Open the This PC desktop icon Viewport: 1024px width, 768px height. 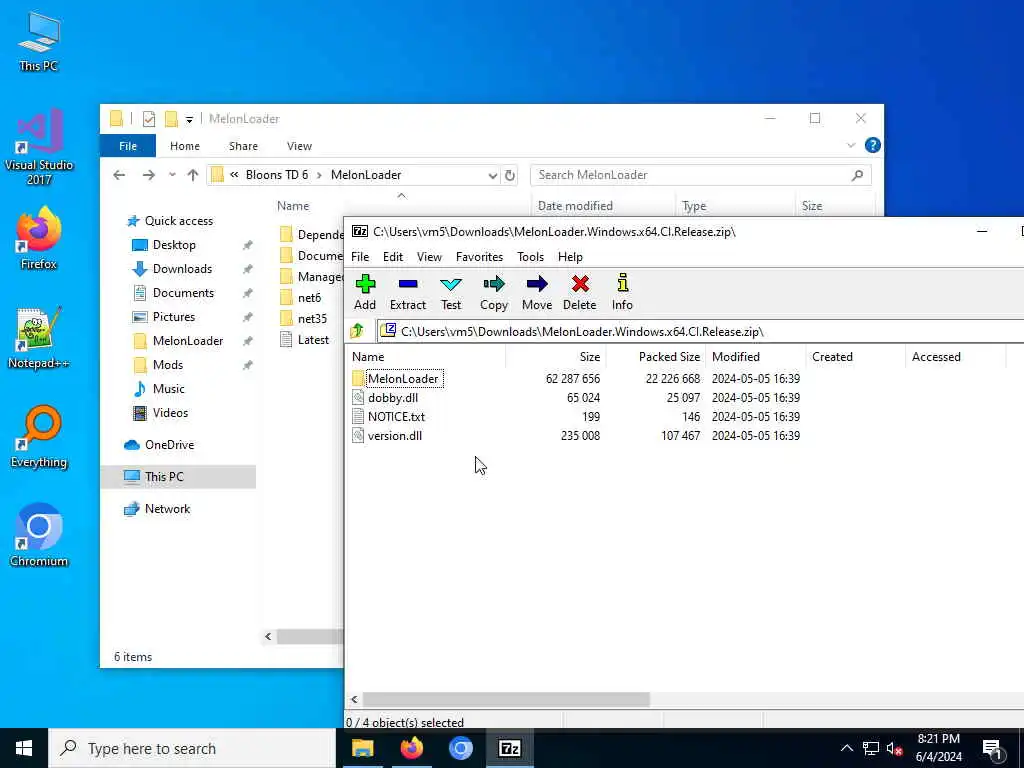[x=39, y=41]
